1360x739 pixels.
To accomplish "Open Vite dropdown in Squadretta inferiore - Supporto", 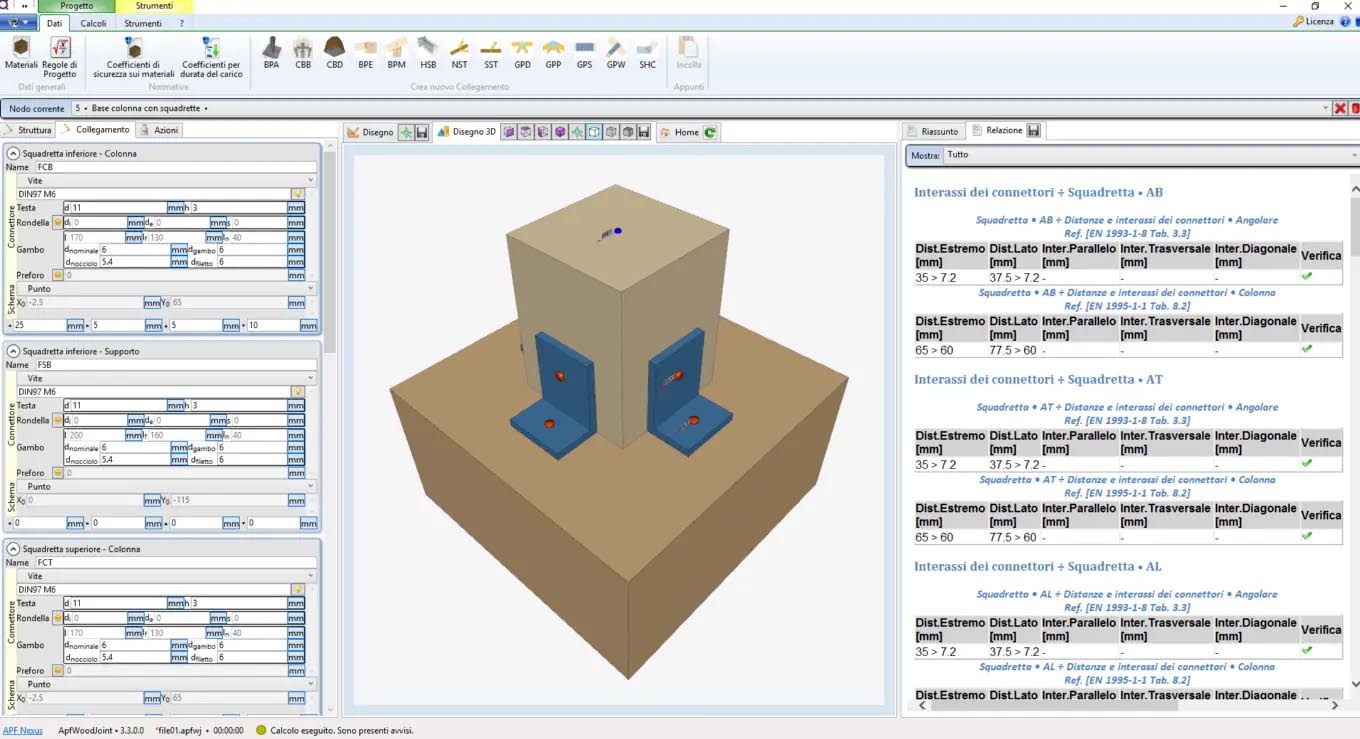I will 170,379.
